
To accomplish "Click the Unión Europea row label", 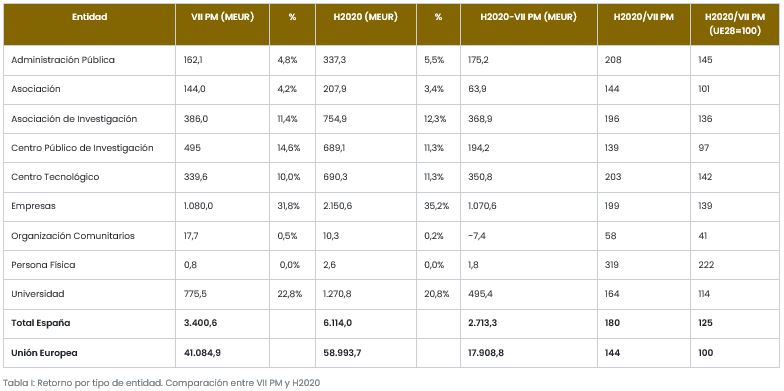I will click(x=44, y=353).
